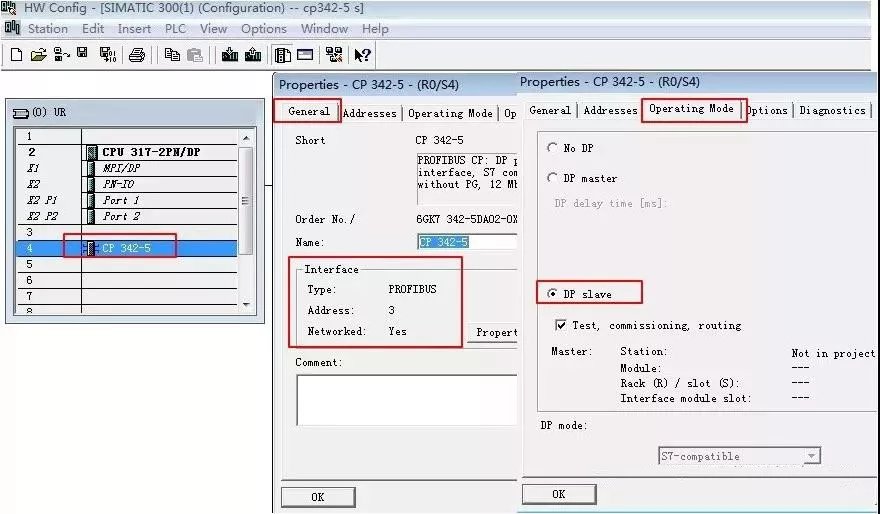This screenshot has height=514, width=880.
Task: Open the DP mode S7-compatible dropdown
Action: pos(811,456)
